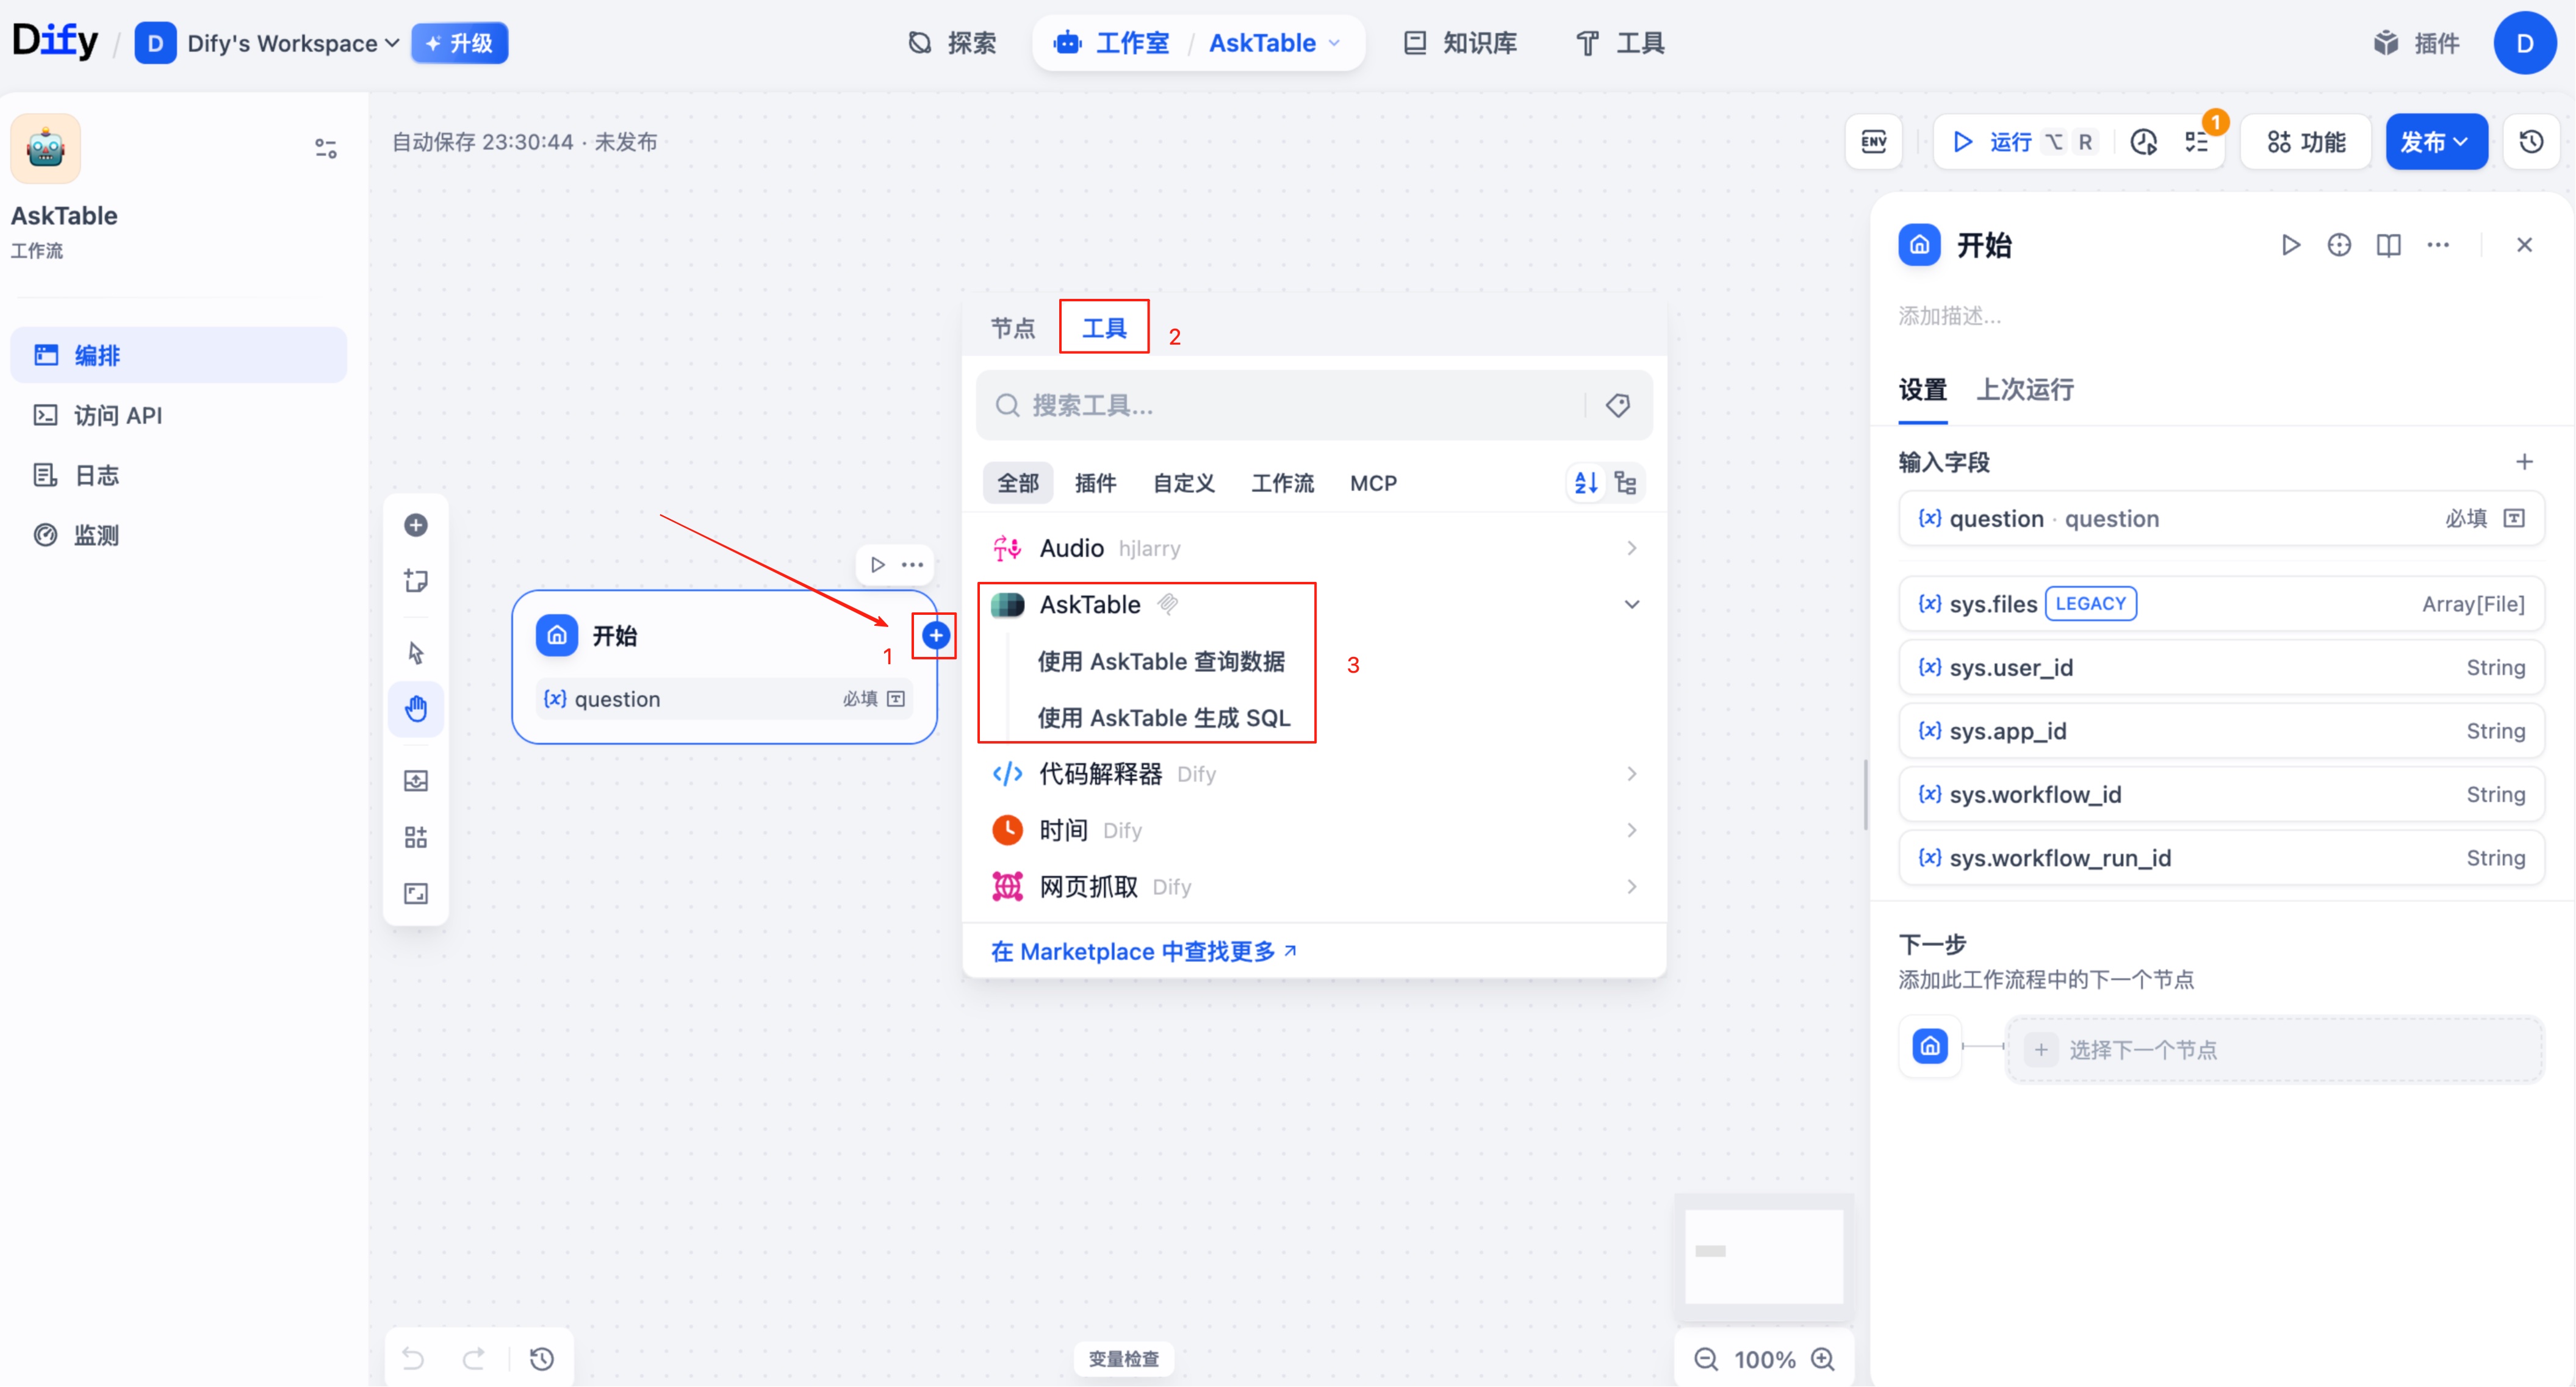
Task: Switch to the 工具 tab in node picker
Action: click(1103, 327)
